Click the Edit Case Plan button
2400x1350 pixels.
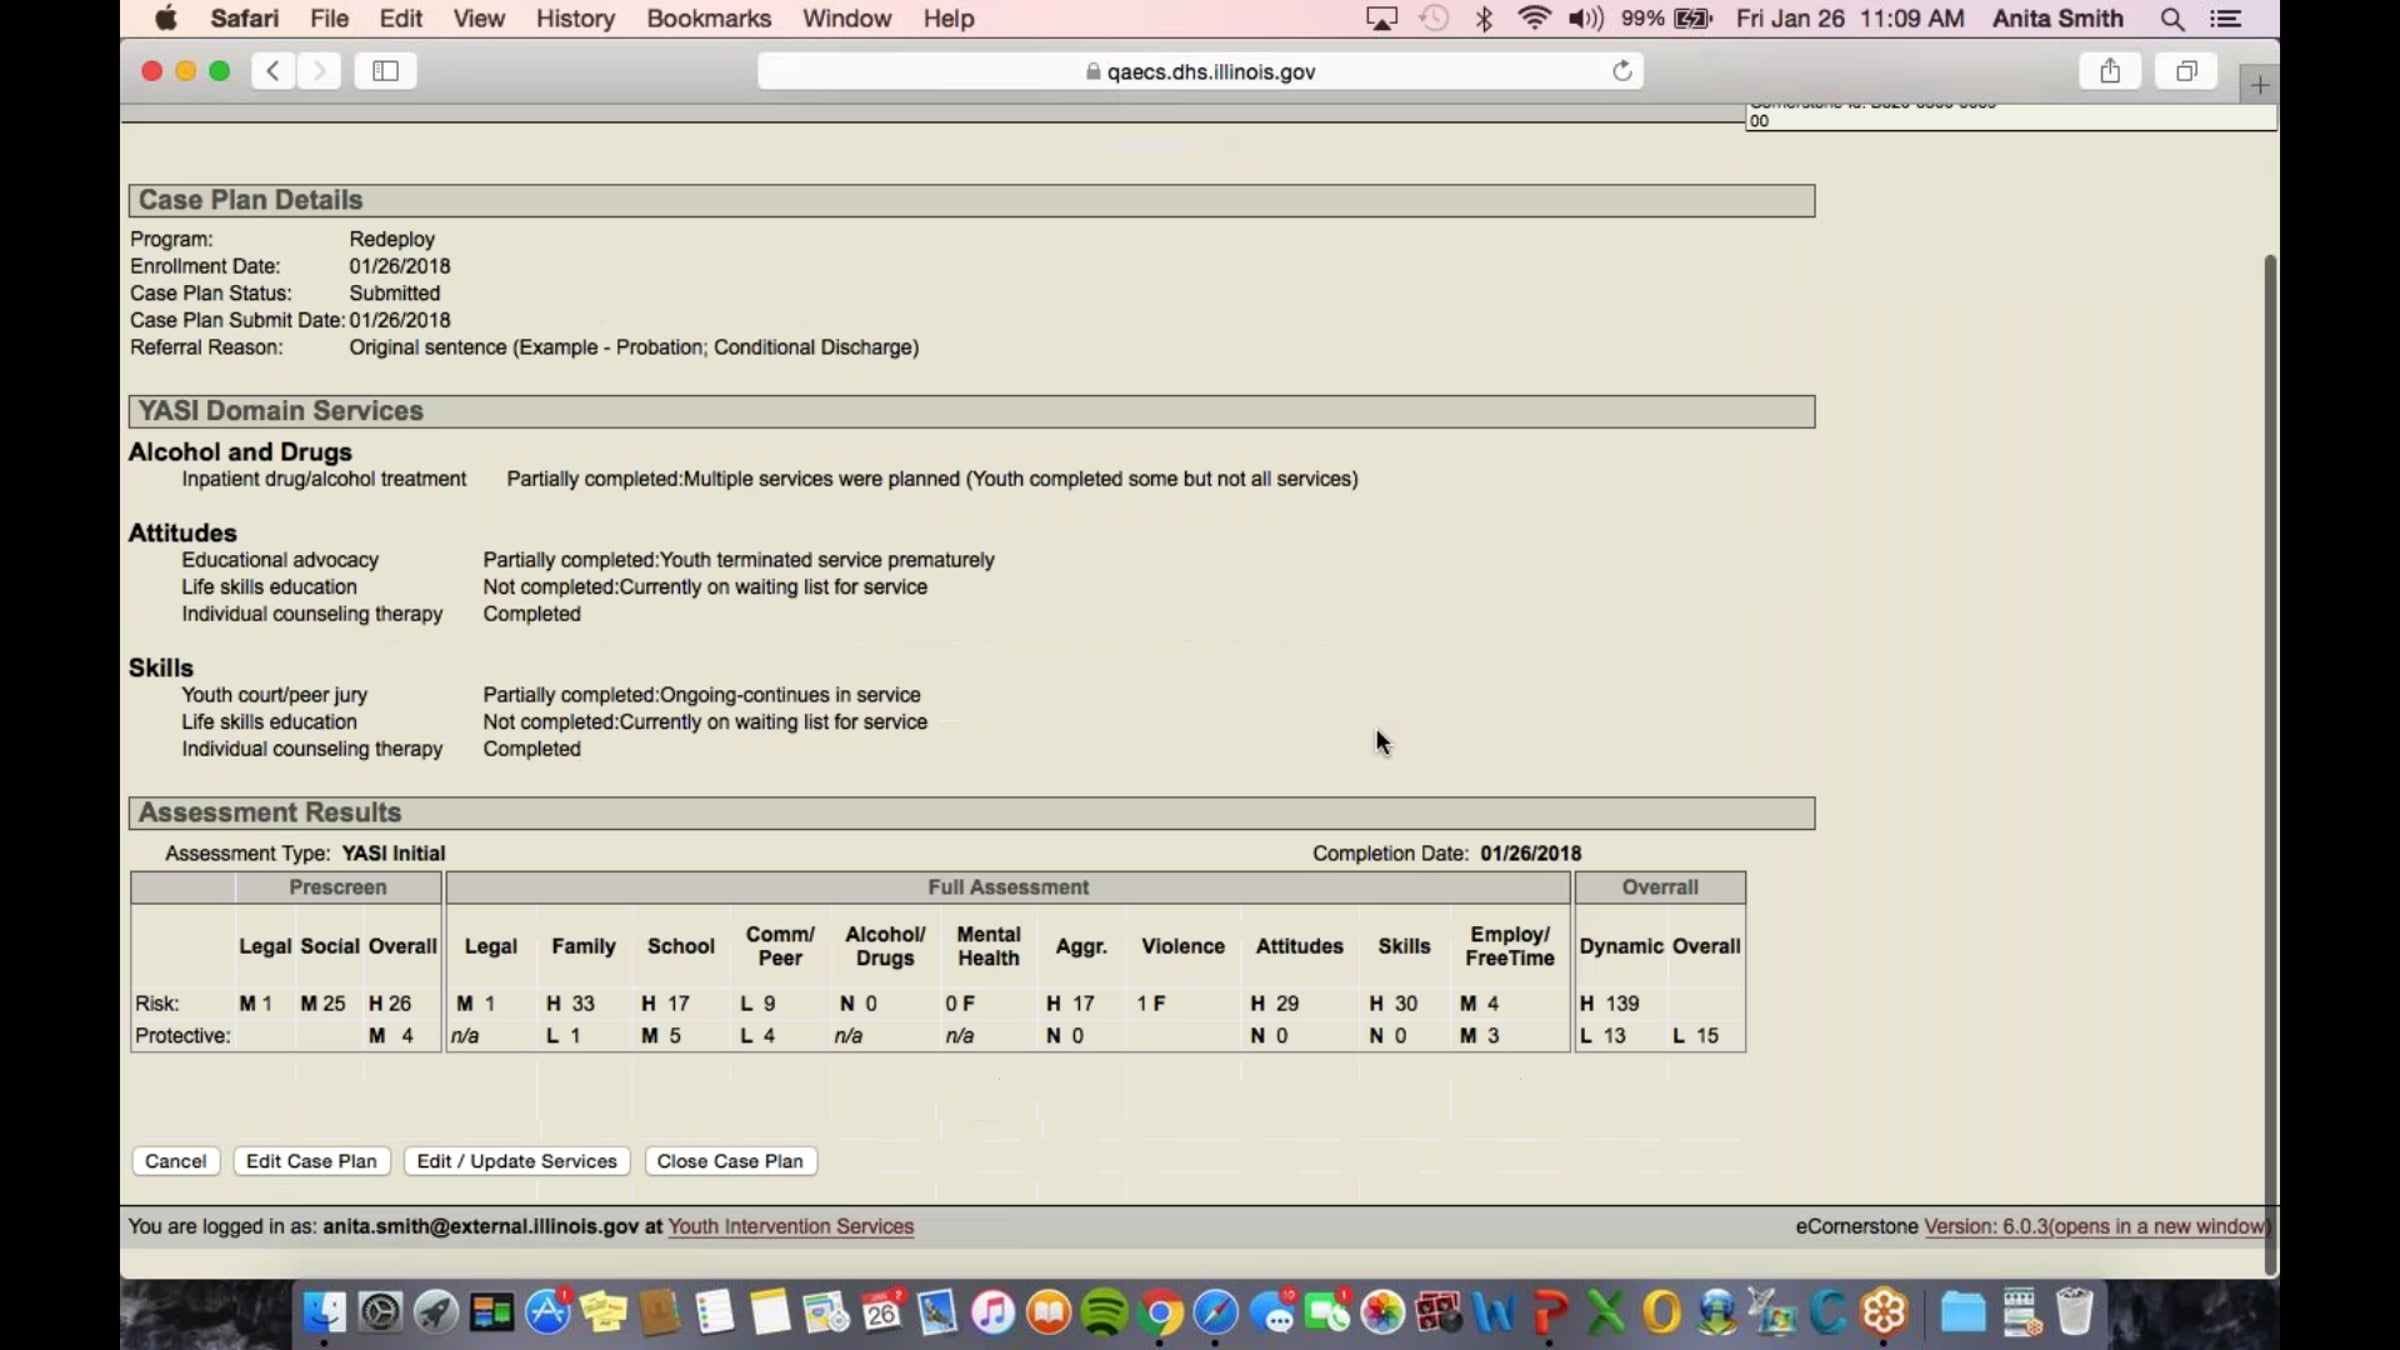312,1161
